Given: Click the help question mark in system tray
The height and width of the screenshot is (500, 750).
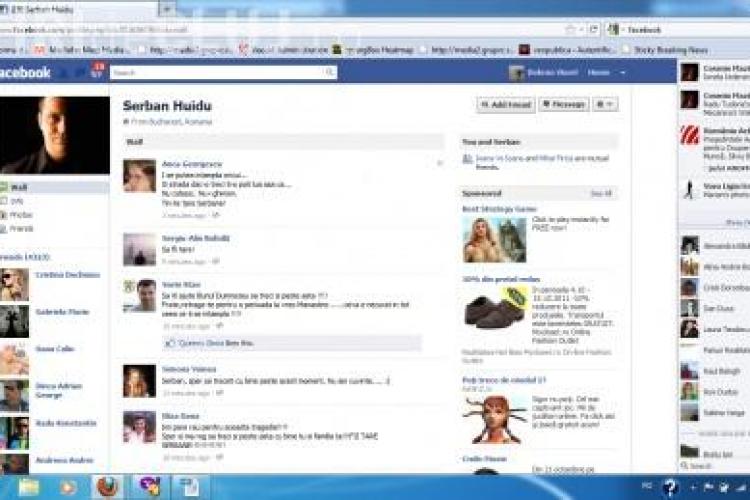Looking at the screenshot, I should click(x=672, y=487).
